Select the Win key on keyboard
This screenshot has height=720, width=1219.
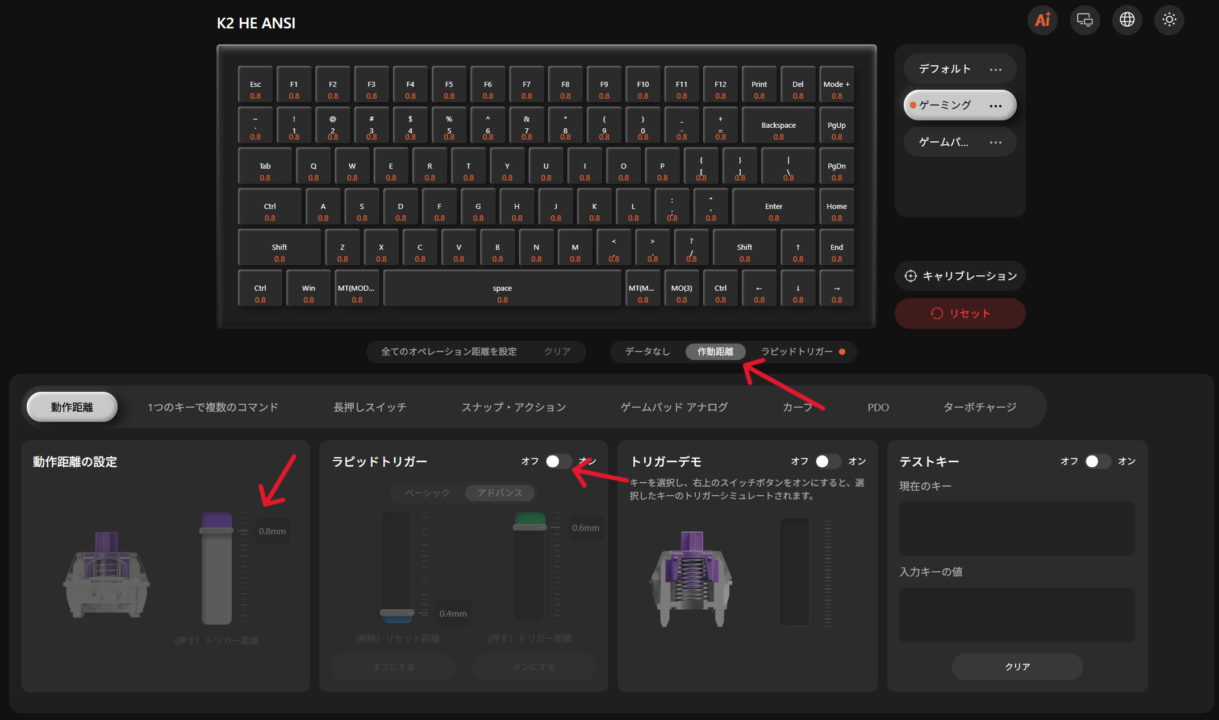309,289
